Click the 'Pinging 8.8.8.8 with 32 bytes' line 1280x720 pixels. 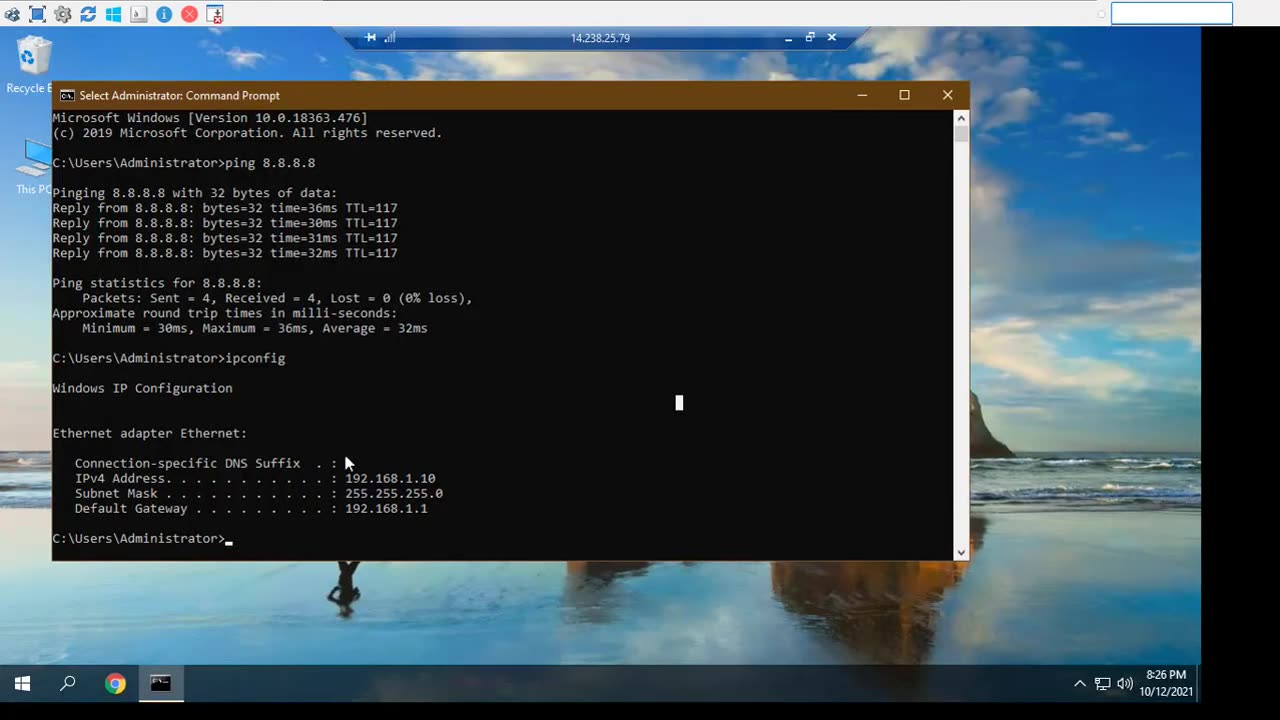tap(195, 193)
